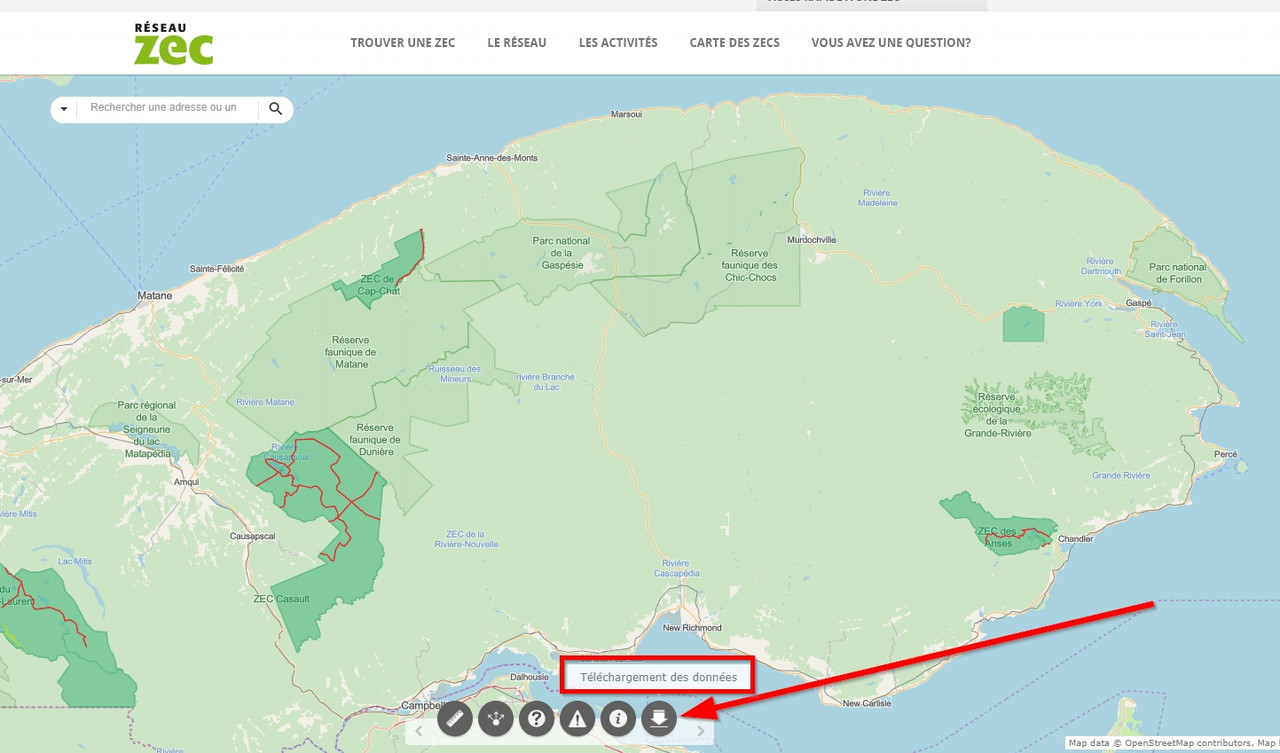
Task: Click the ZEC de Cap-Chat map label
Action: coord(380,285)
